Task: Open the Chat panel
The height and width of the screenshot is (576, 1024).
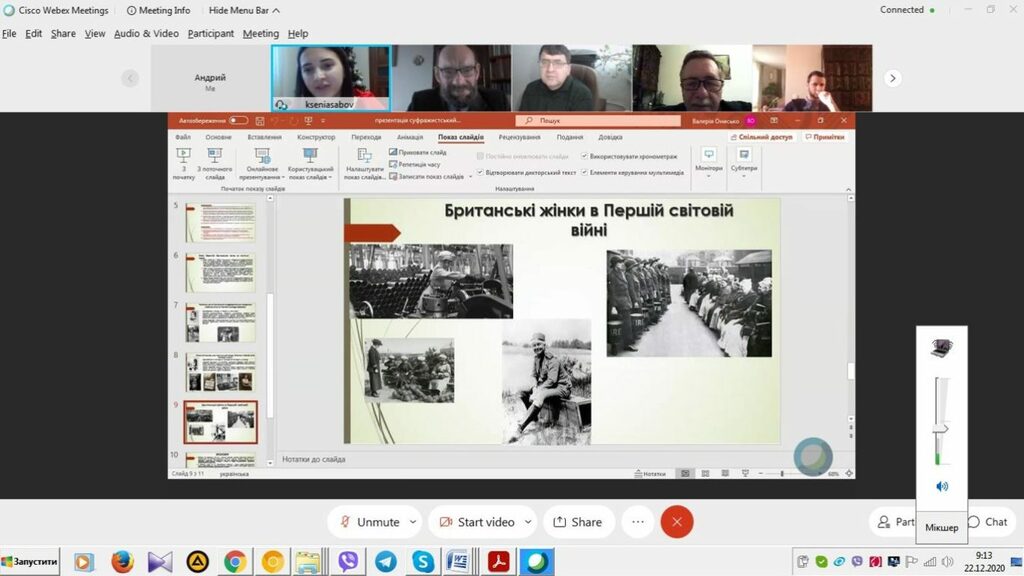Action: 987,522
